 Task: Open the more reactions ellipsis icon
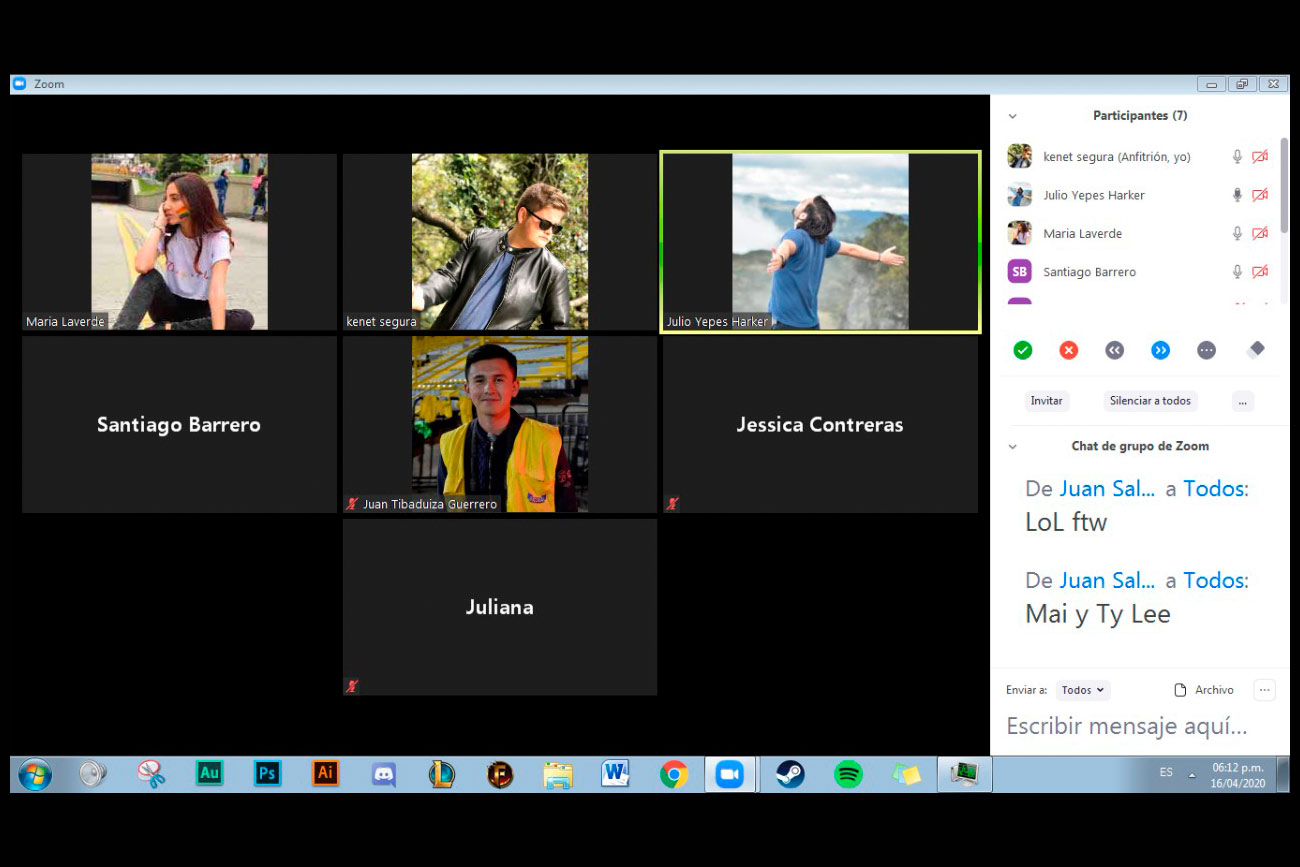click(x=1206, y=350)
